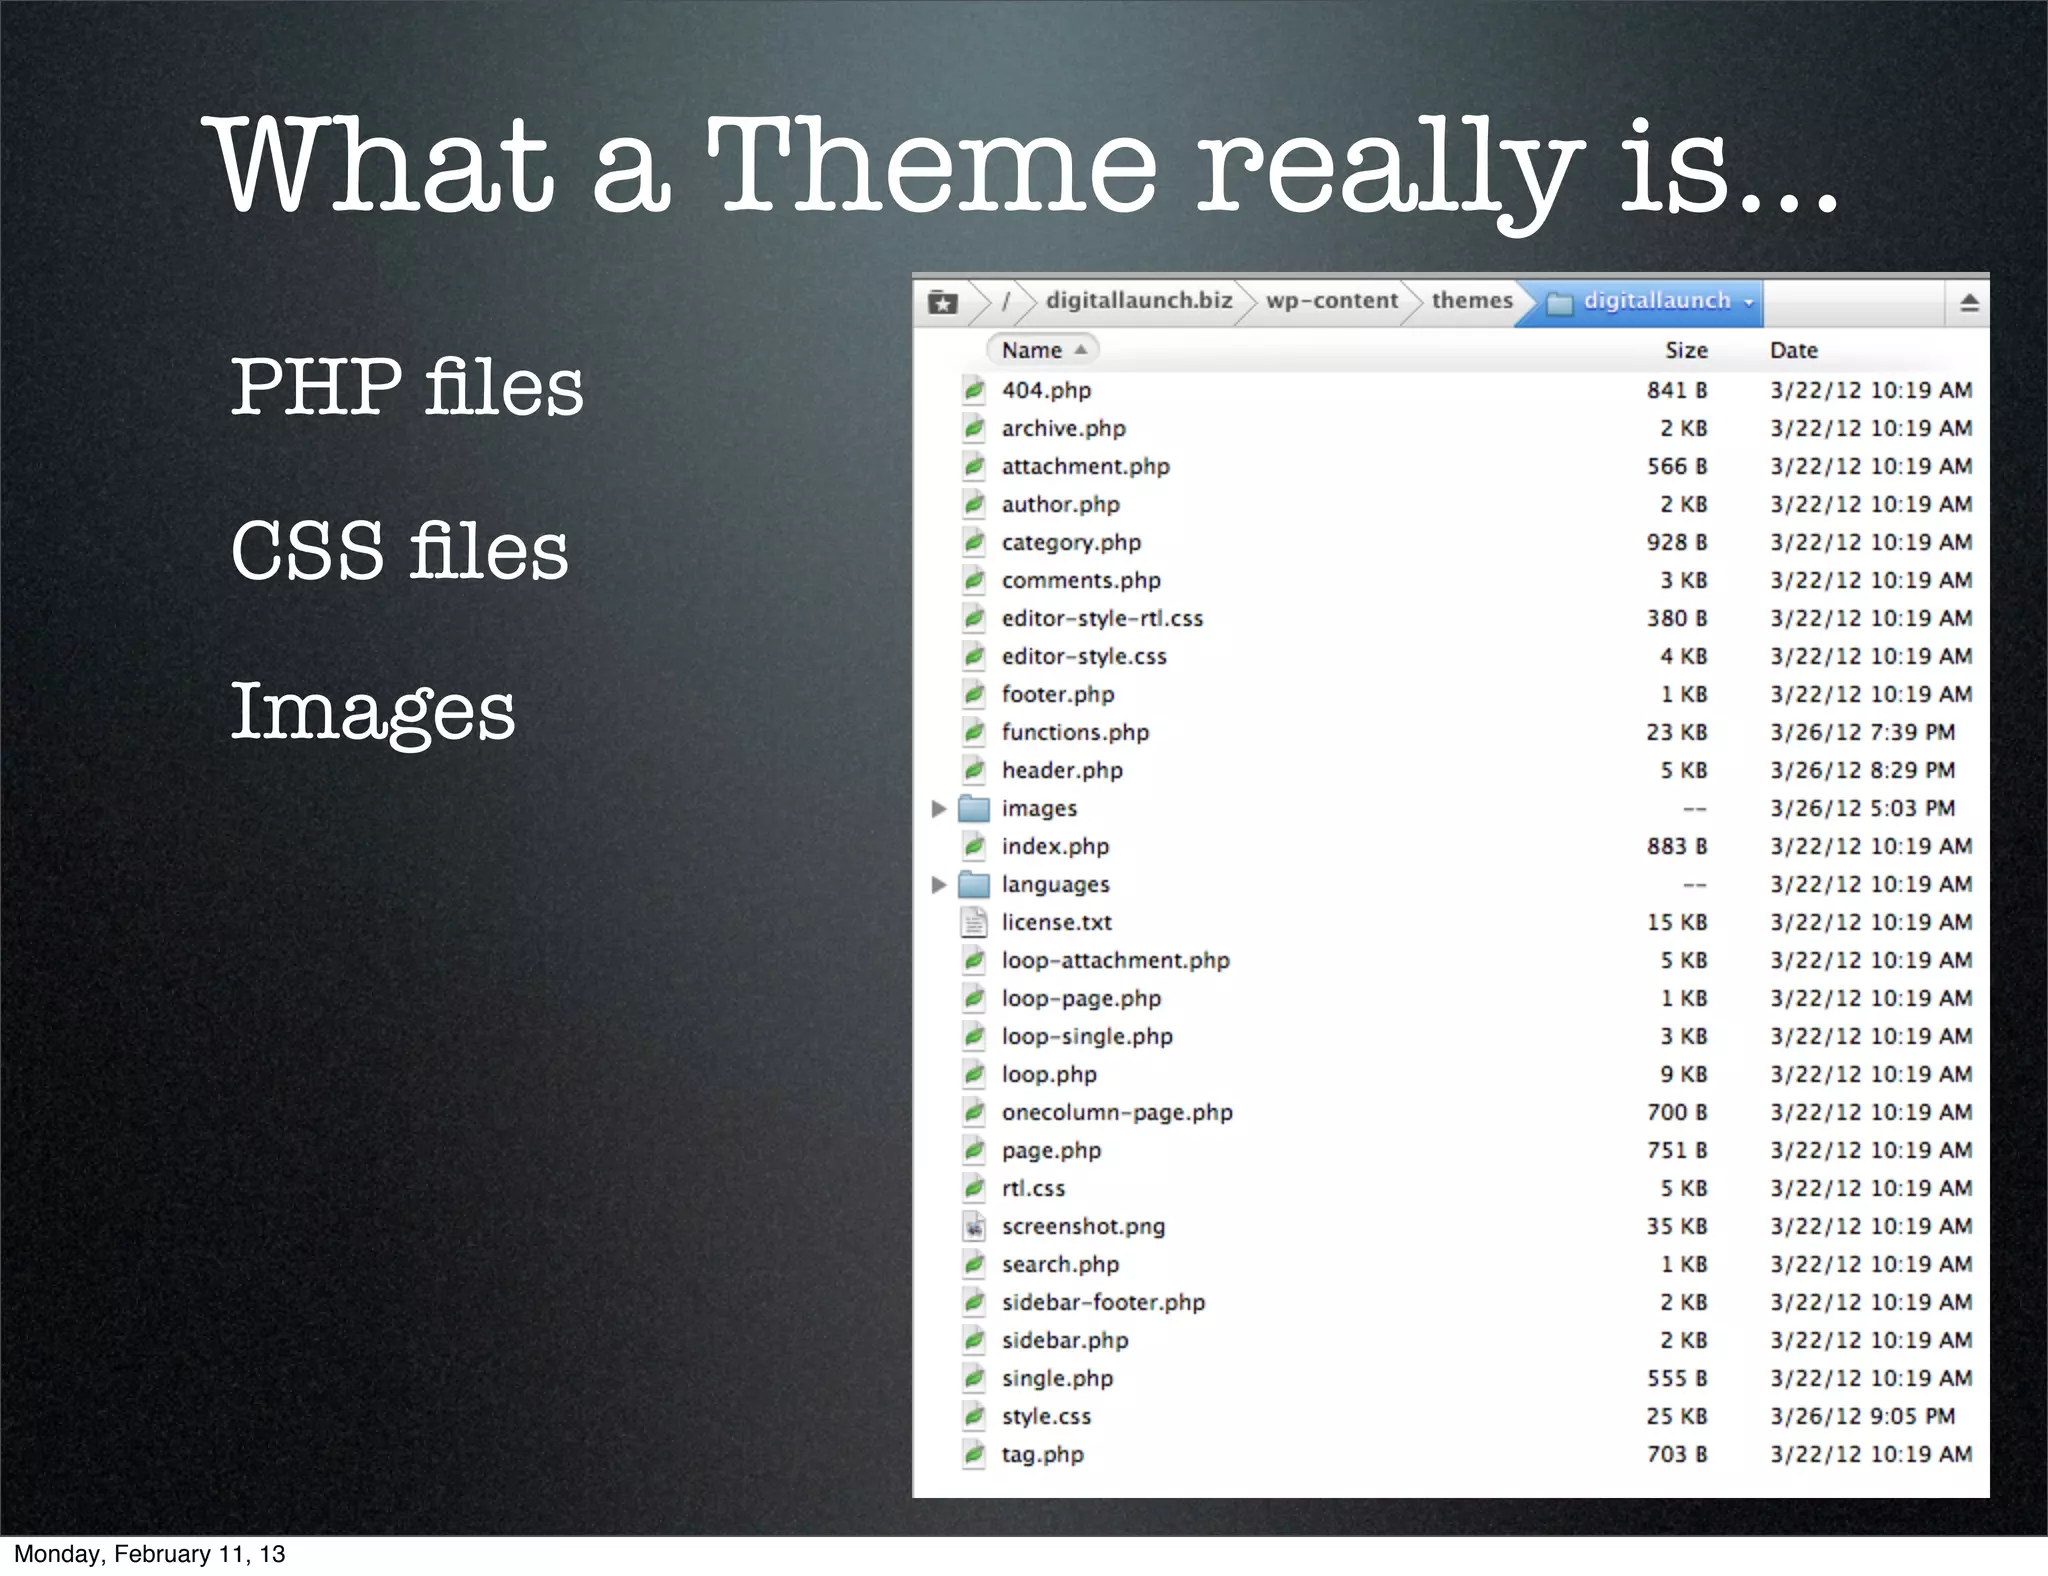Sort by the Size column header
The width and height of the screenshot is (2048, 1576).
coord(1686,350)
